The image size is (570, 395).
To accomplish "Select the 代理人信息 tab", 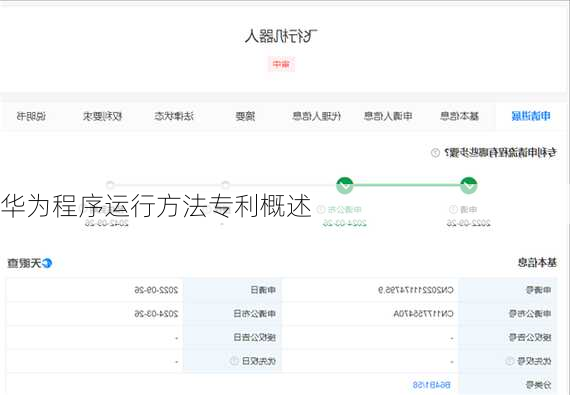I will click(316, 116).
